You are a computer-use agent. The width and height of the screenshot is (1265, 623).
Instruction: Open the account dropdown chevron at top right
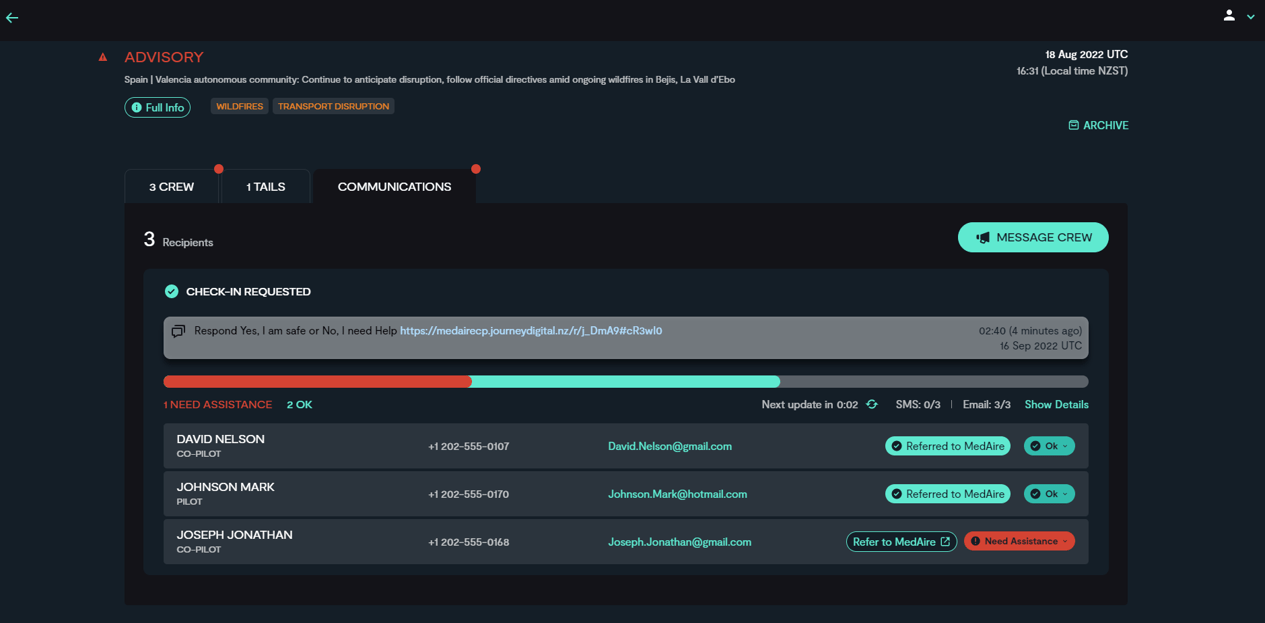[x=1251, y=16]
